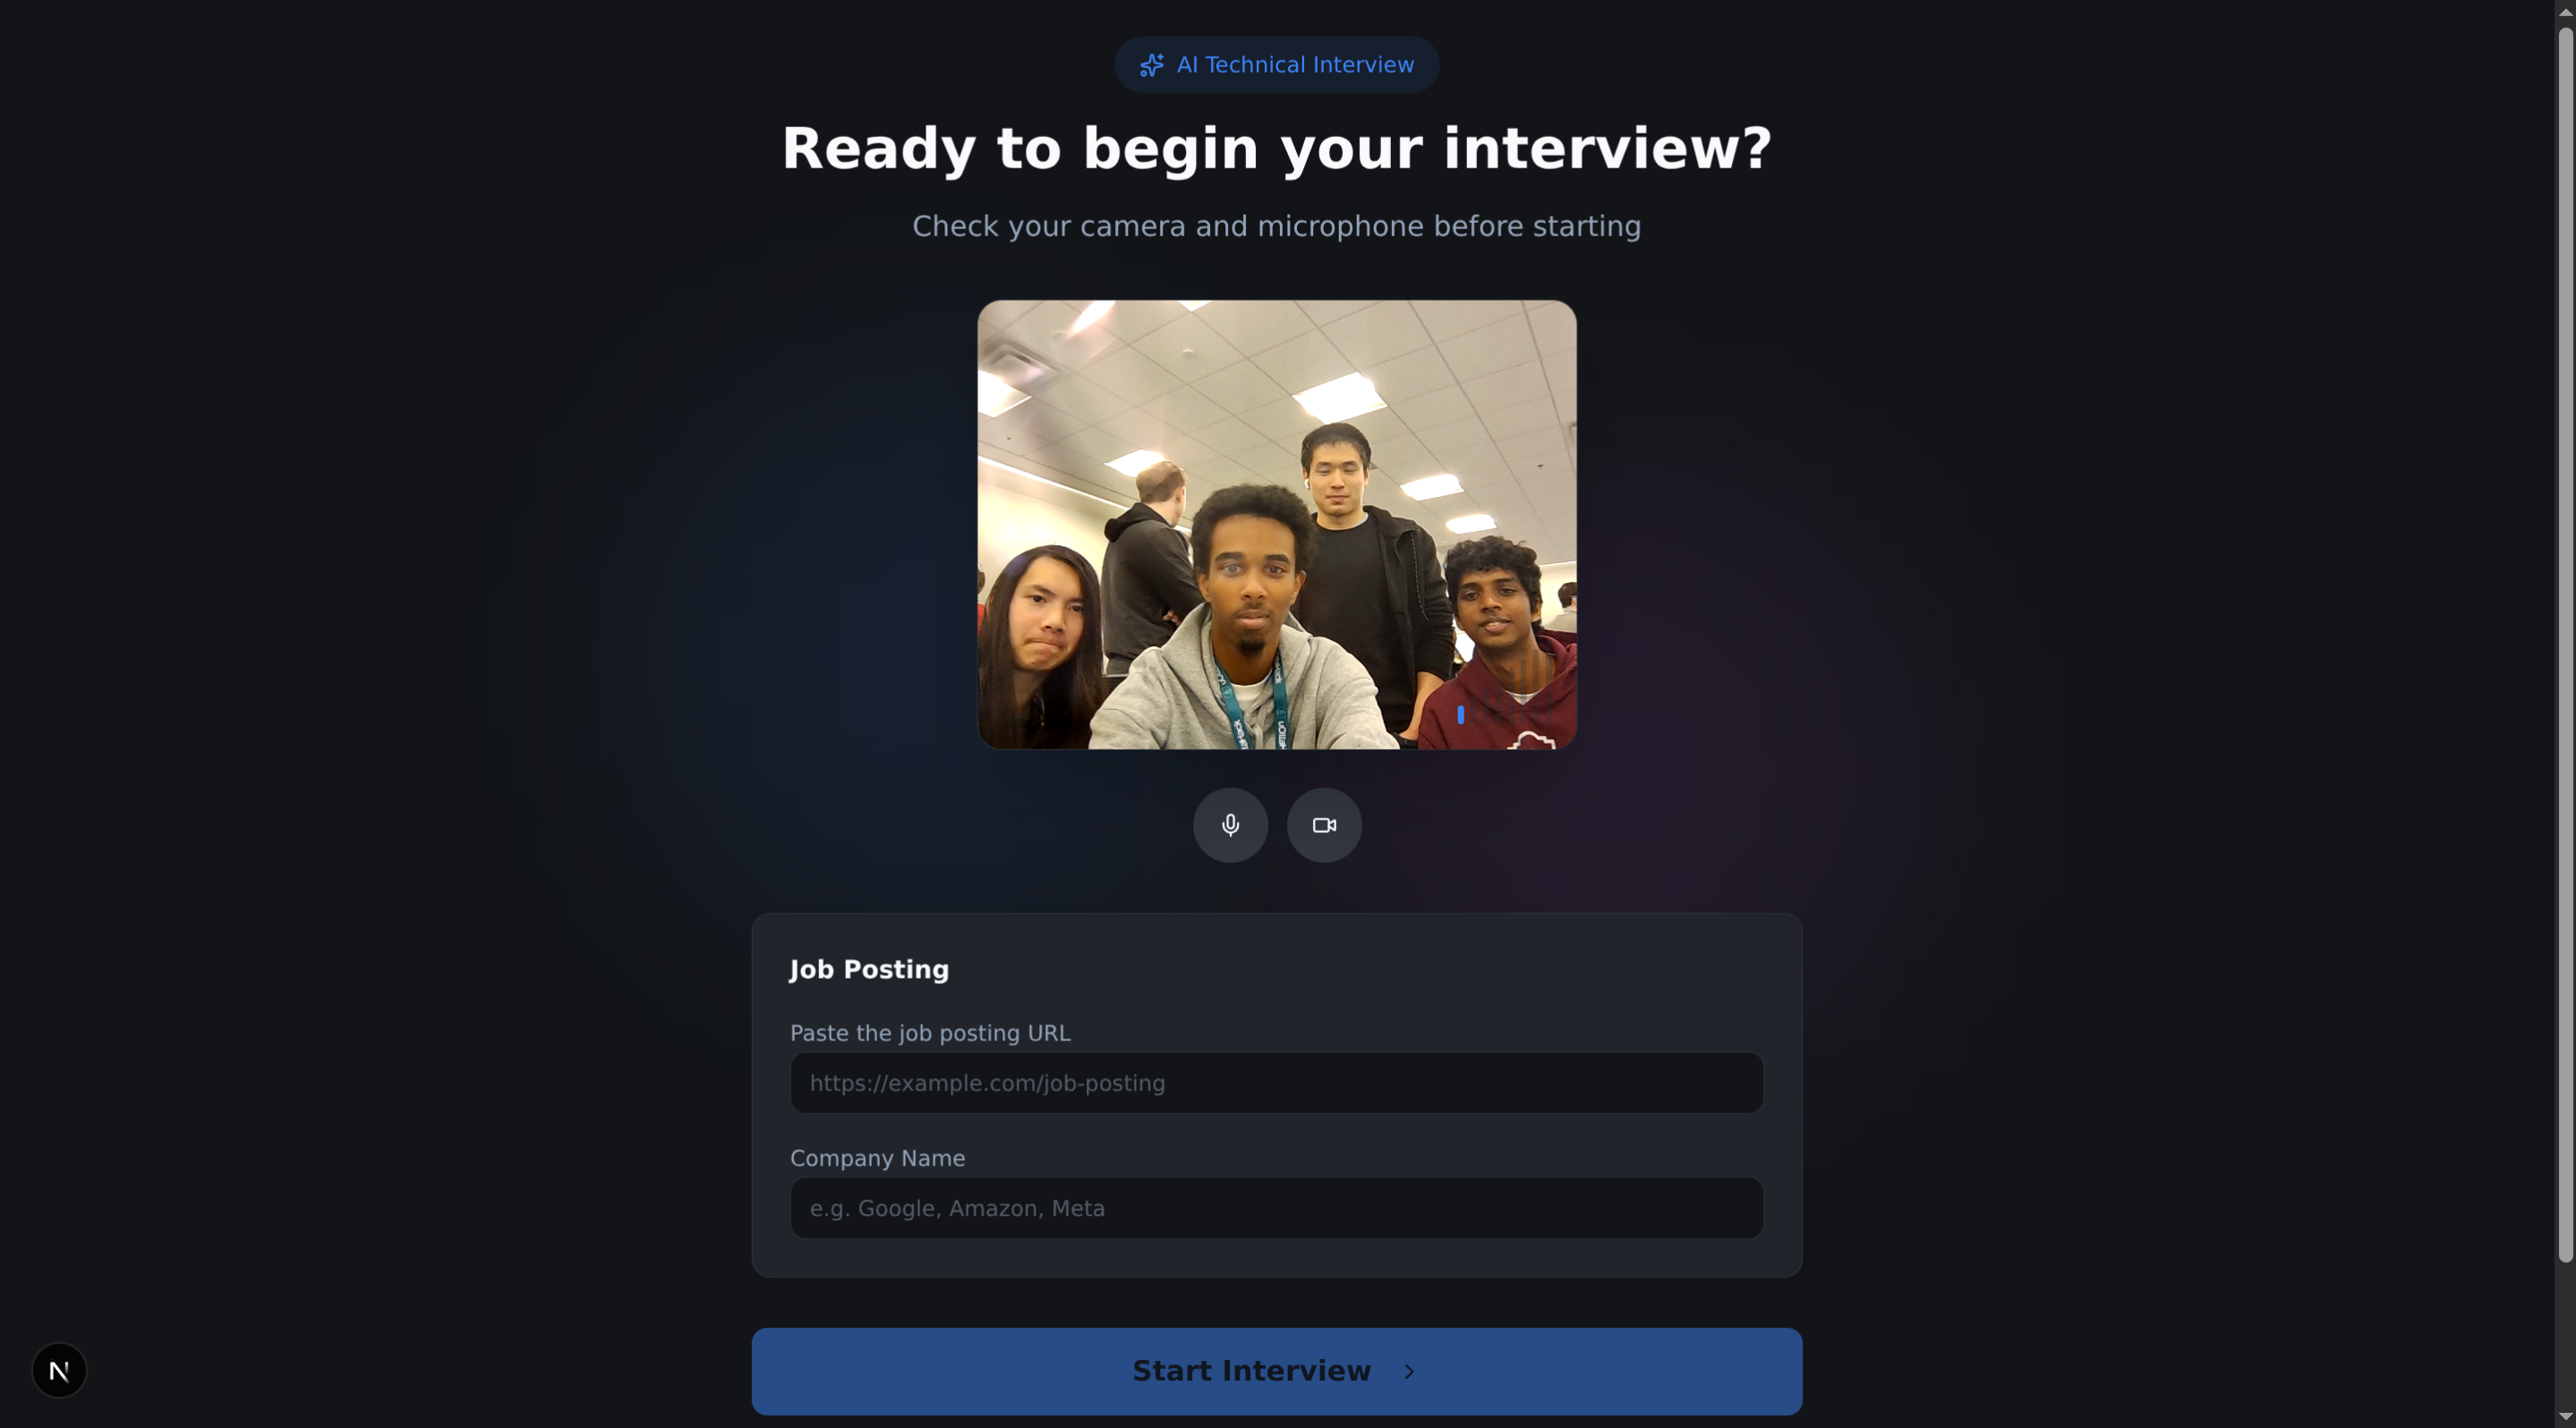Focus the job posting URL field

pyautogui.click(x=1276, y=1083)
